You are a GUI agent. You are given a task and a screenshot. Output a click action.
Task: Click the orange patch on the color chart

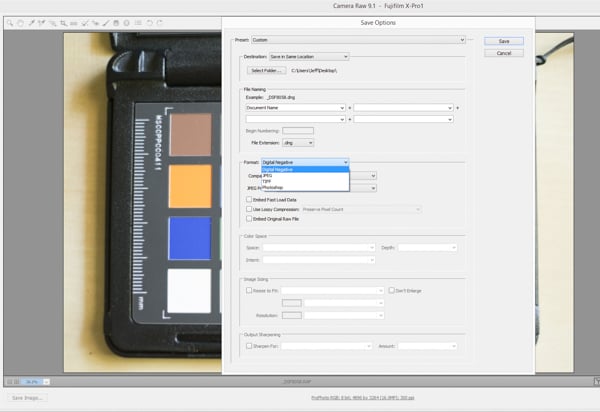(x=190, y=186)
